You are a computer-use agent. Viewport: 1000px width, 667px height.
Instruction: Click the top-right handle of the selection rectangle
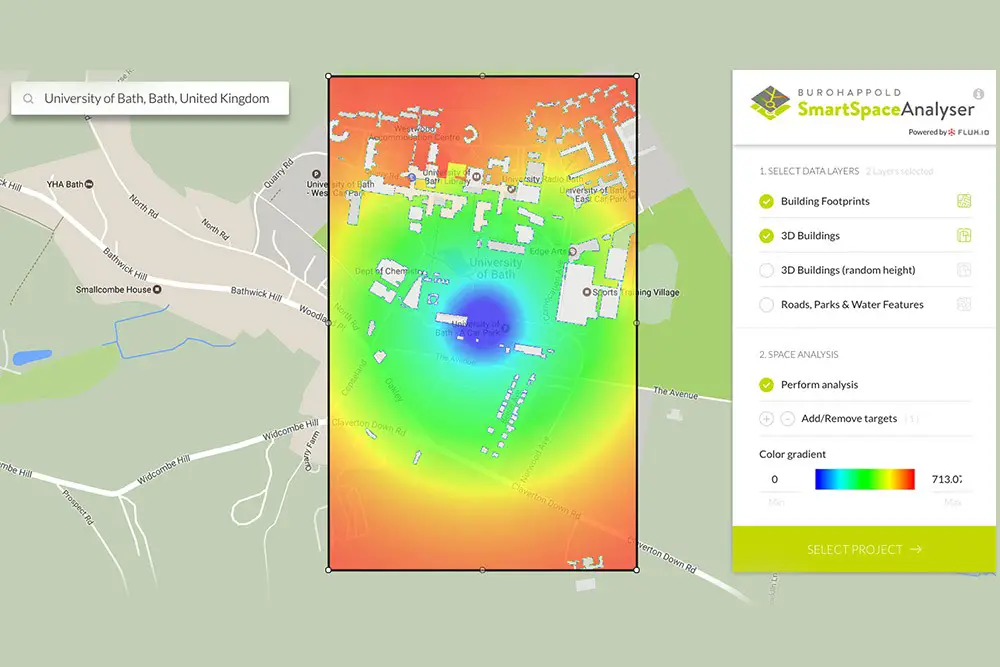(x=636, y=76)
